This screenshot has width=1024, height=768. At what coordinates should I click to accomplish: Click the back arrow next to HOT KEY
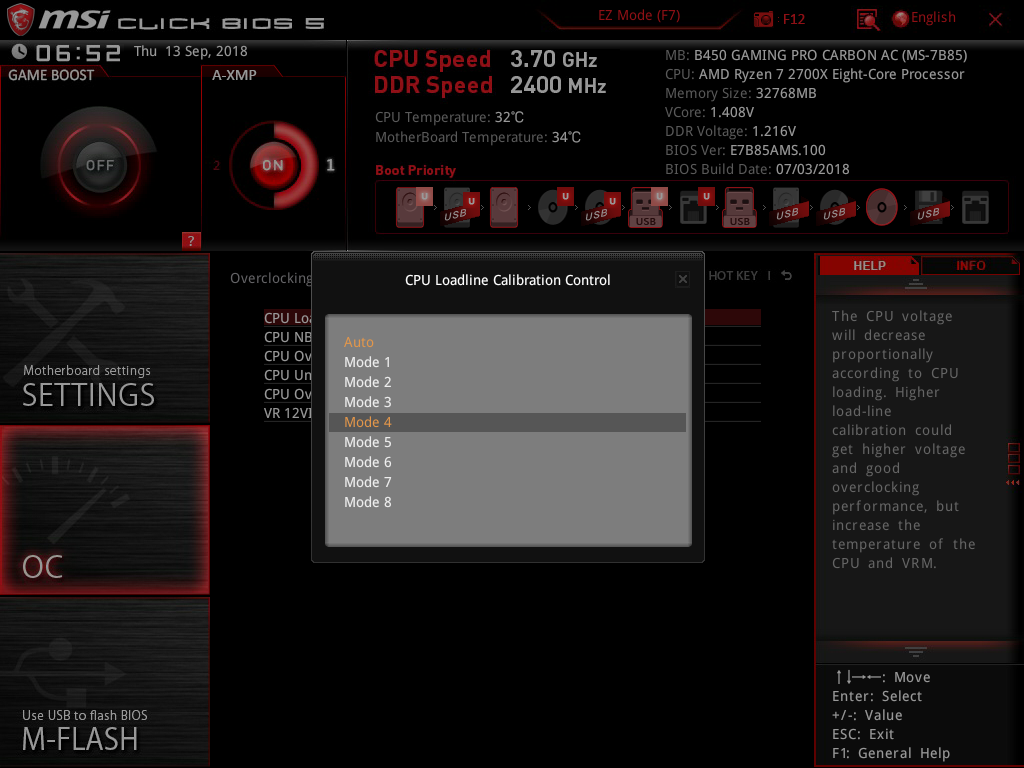(x=786, y=276)
